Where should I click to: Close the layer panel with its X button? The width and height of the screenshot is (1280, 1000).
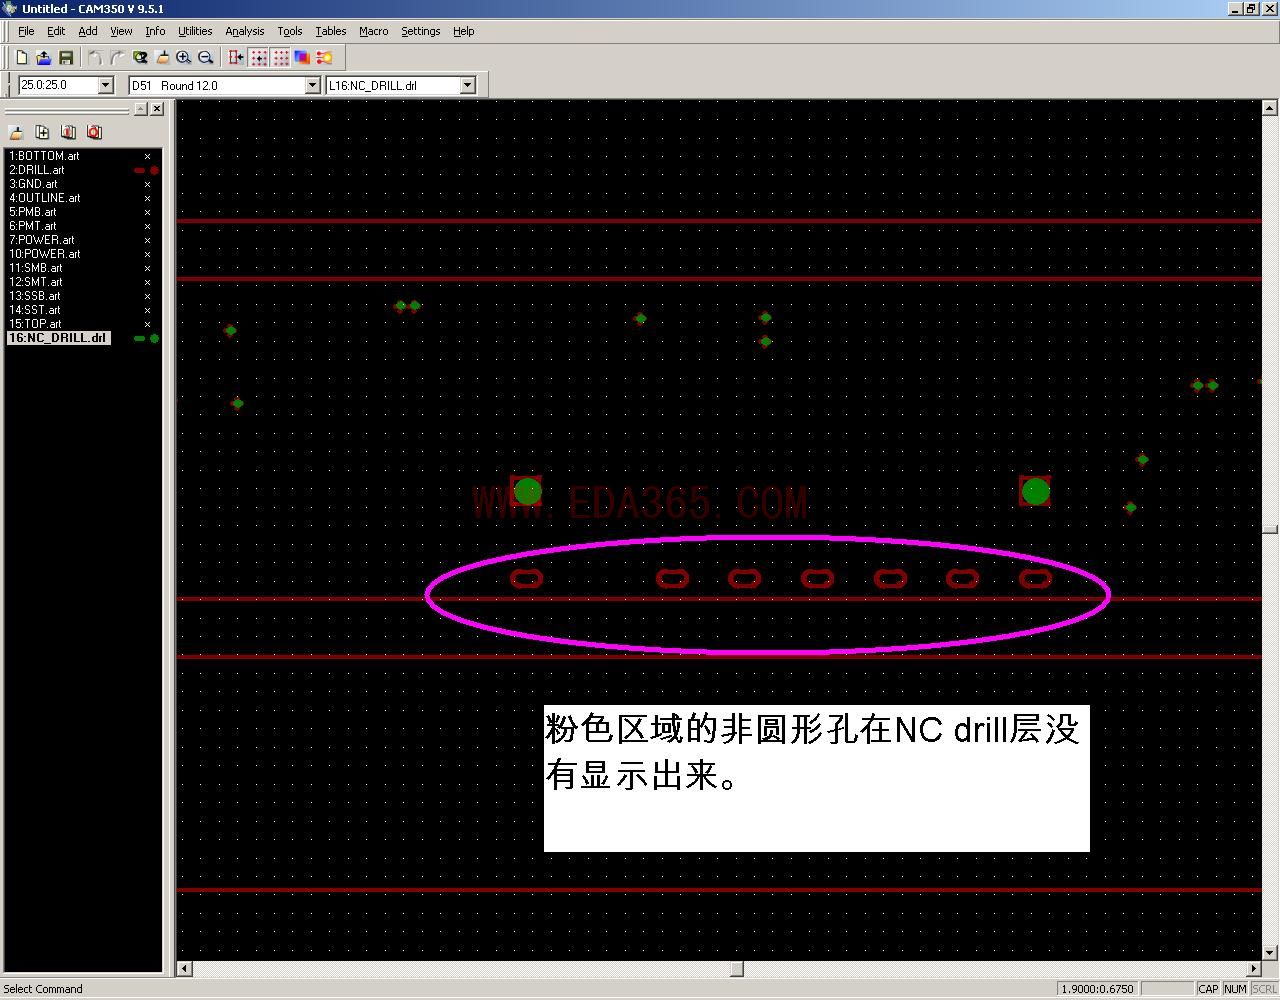[157, 109]
